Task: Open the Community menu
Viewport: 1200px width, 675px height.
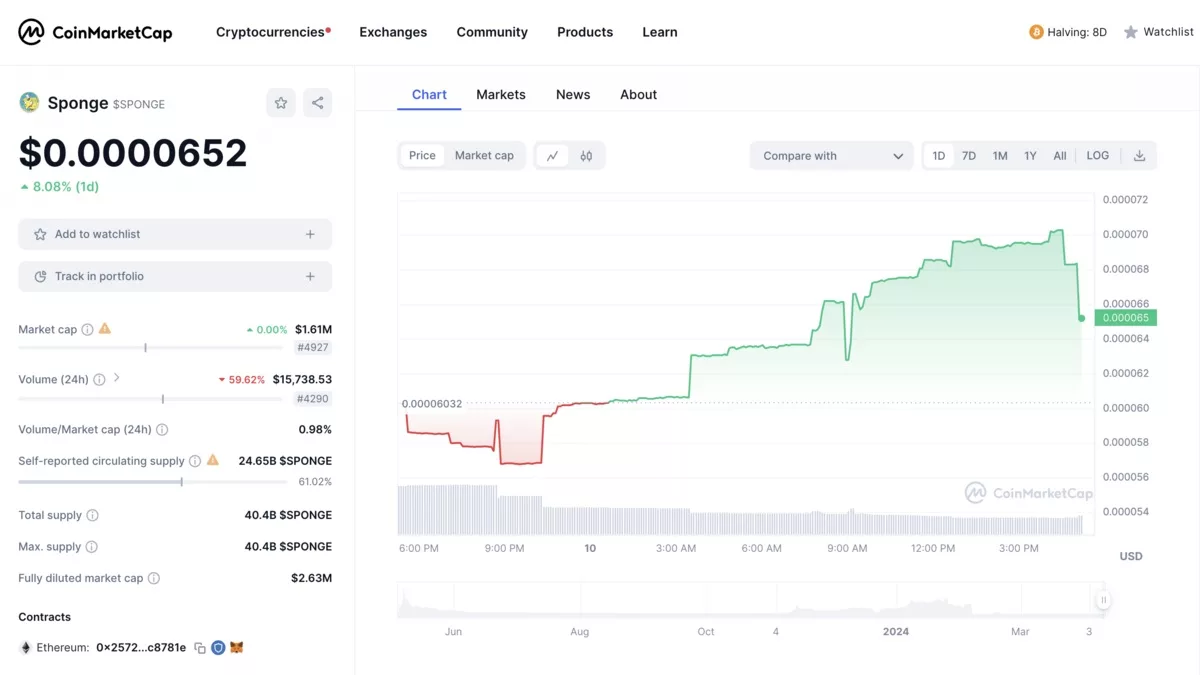Action: click(x=492, y=32)
